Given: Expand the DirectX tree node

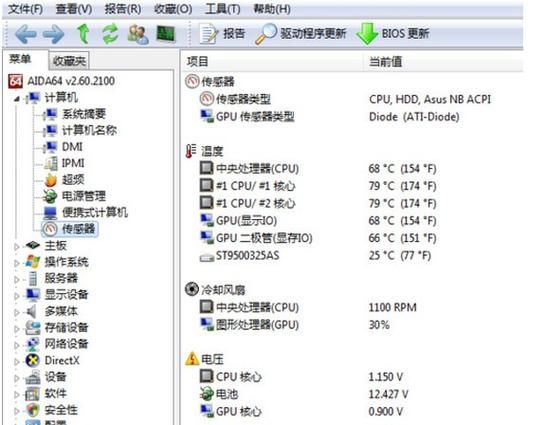Looking at the screenshot, I should (x=16, y=361).
